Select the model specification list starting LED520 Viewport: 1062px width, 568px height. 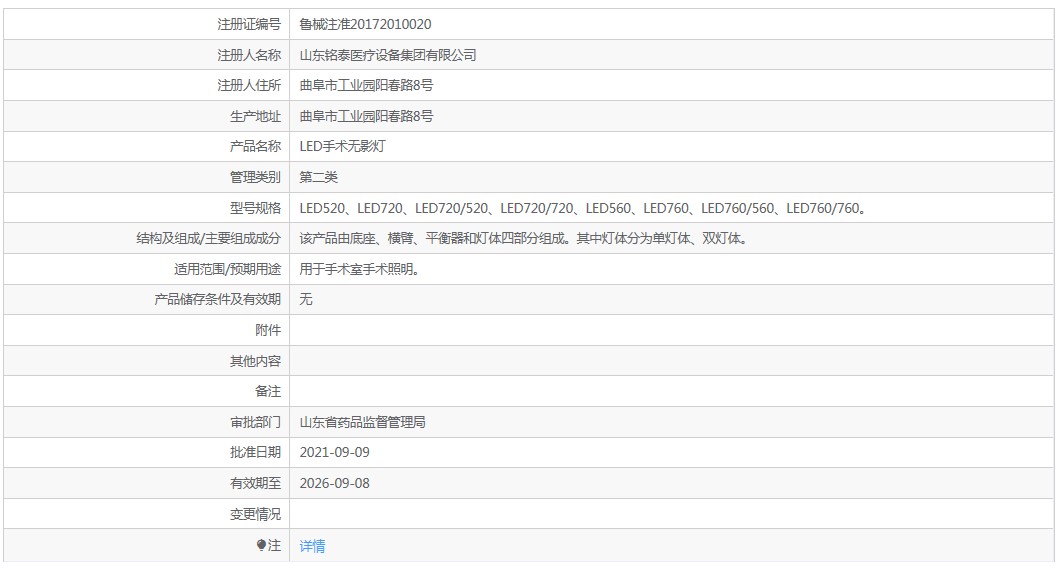583,209
